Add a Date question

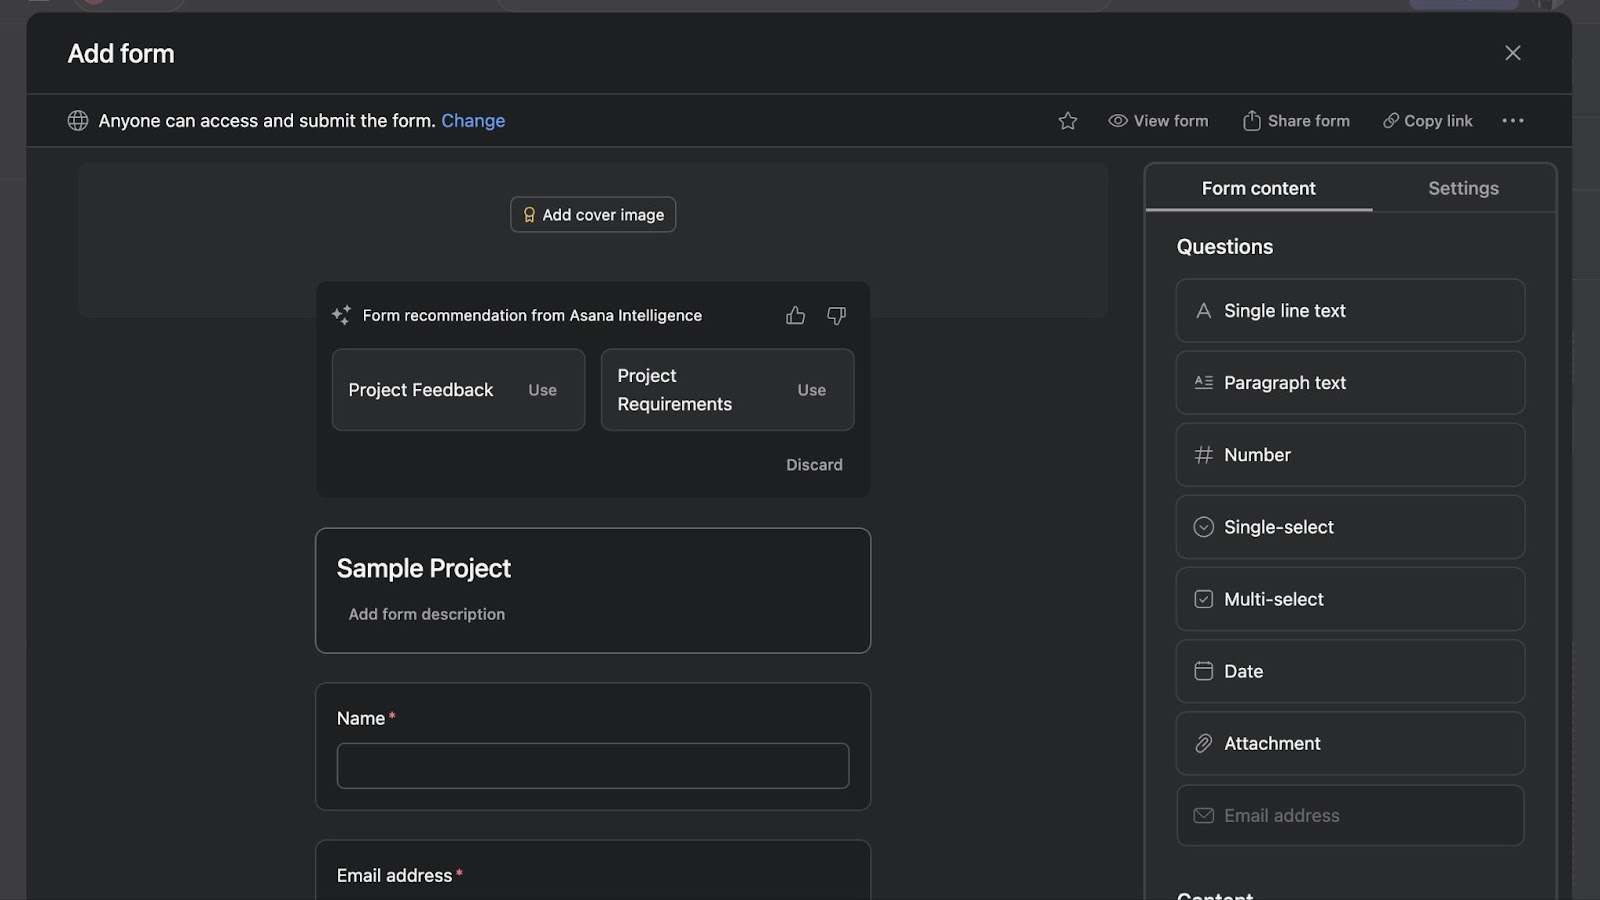point(1349,671)
